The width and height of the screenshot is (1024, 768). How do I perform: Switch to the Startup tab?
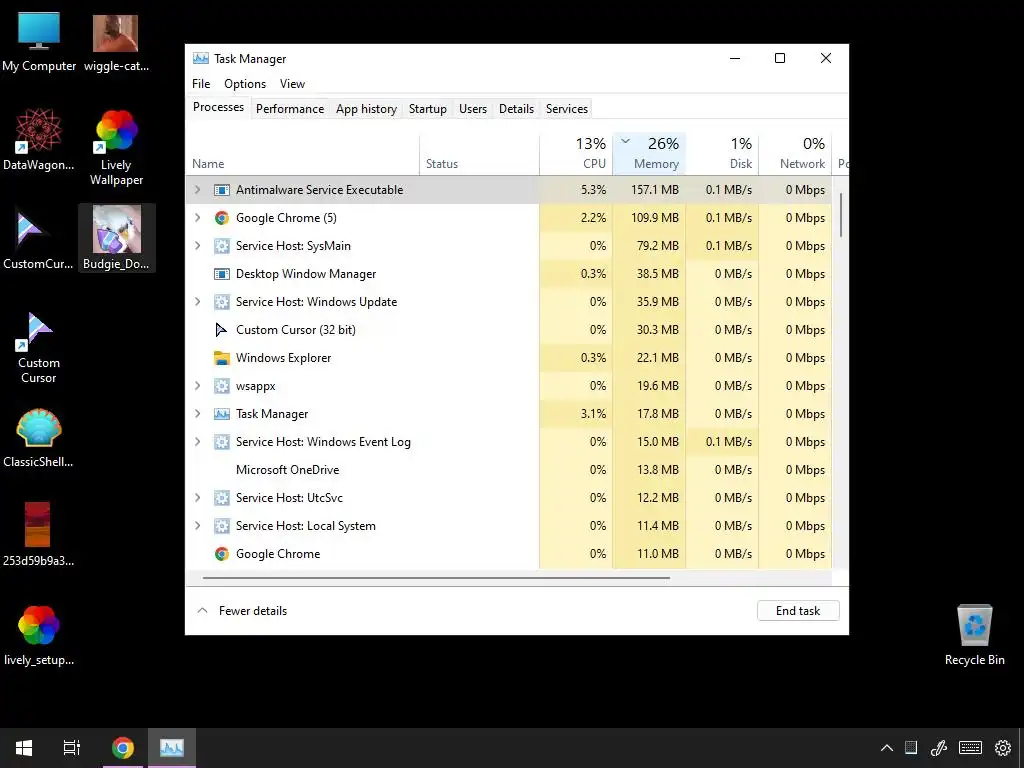coord(428,109)
